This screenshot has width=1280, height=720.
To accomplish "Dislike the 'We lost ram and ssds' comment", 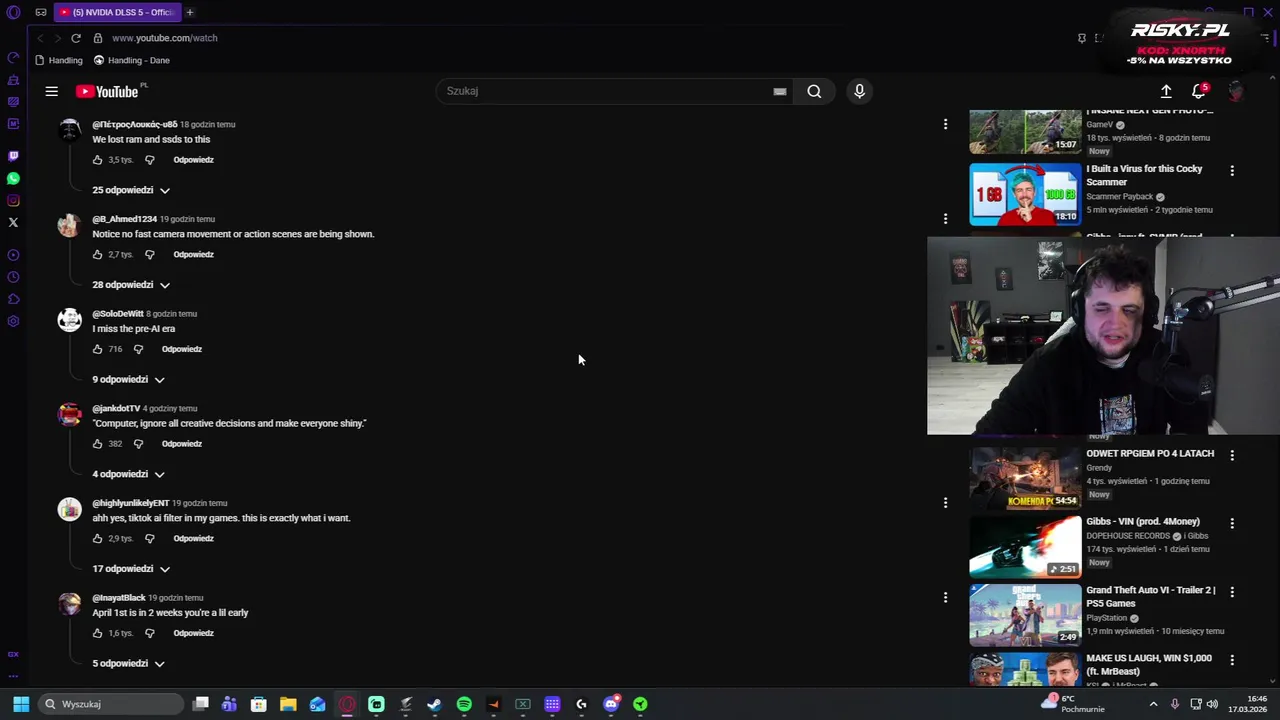I will [150, 160].
